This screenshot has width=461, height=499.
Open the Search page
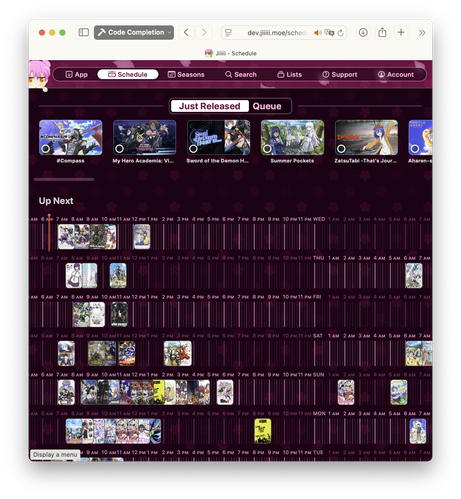(x=241, y=74)
